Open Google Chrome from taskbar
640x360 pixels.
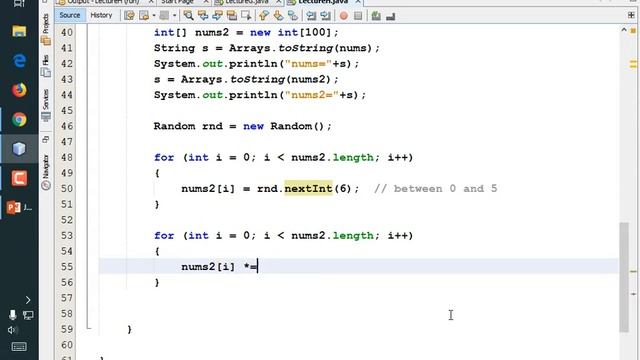tap(19, 119)
